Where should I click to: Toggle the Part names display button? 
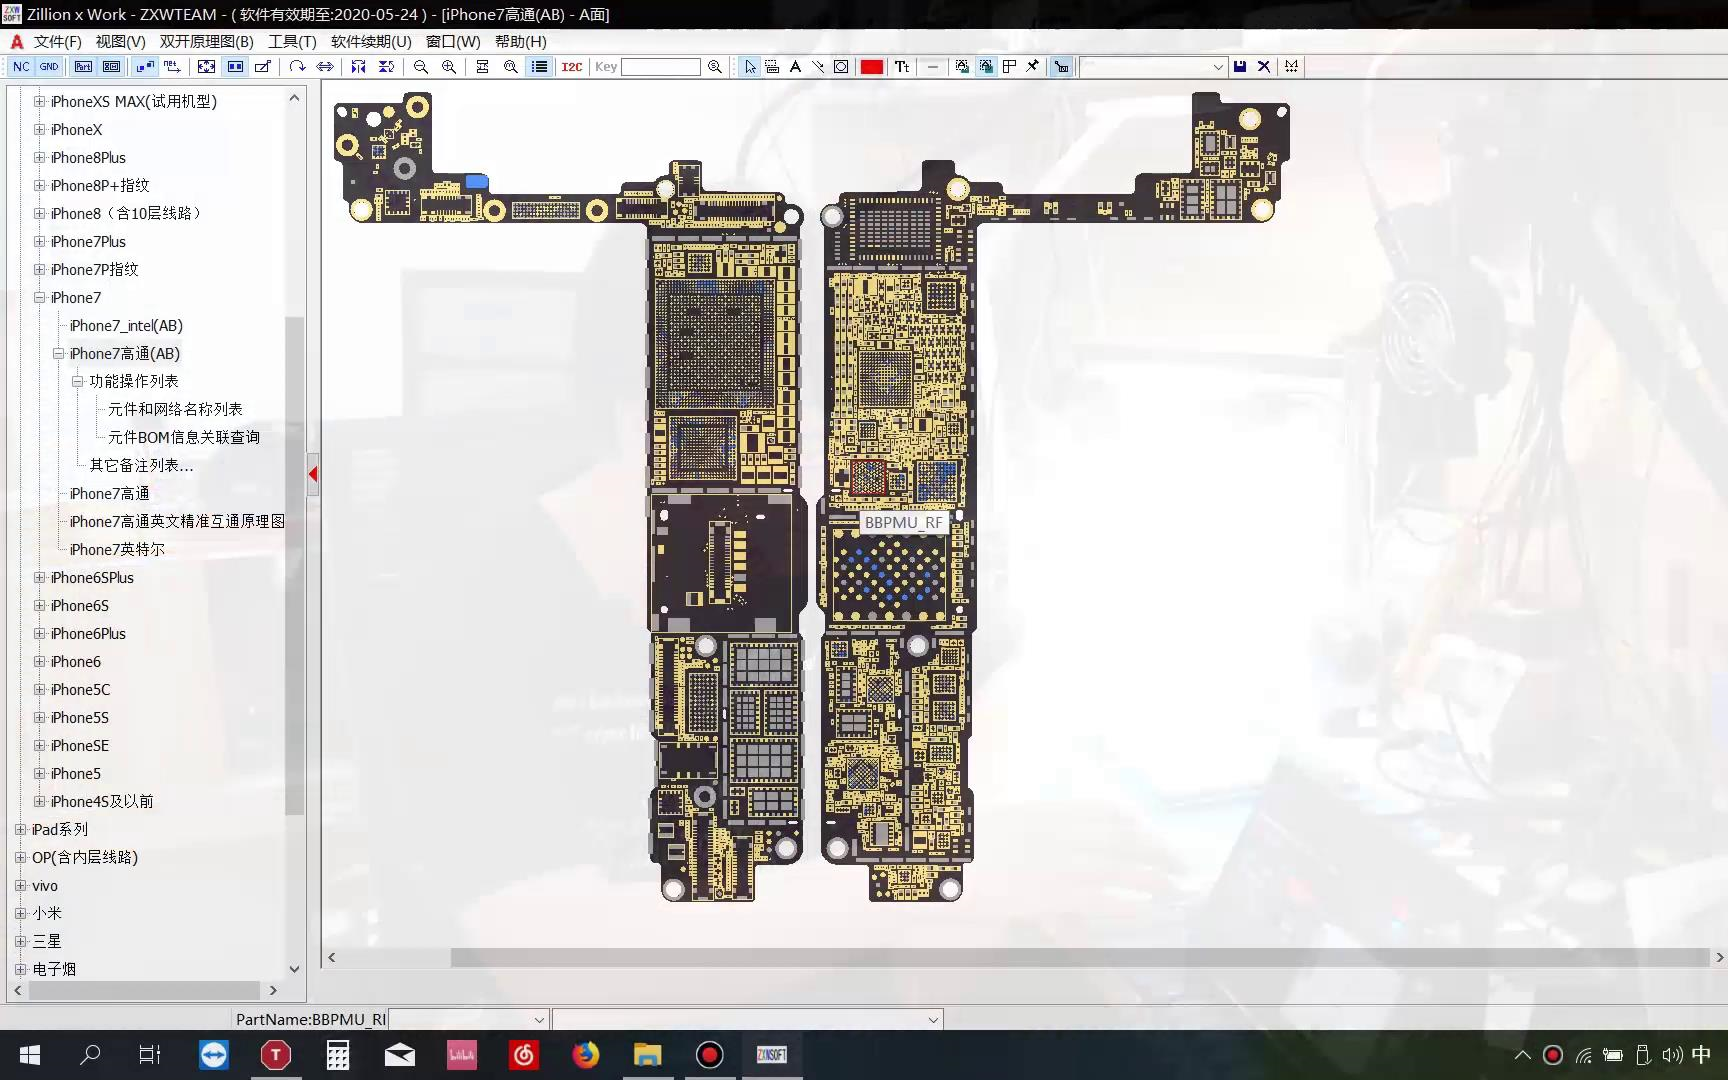coord(83,67)
